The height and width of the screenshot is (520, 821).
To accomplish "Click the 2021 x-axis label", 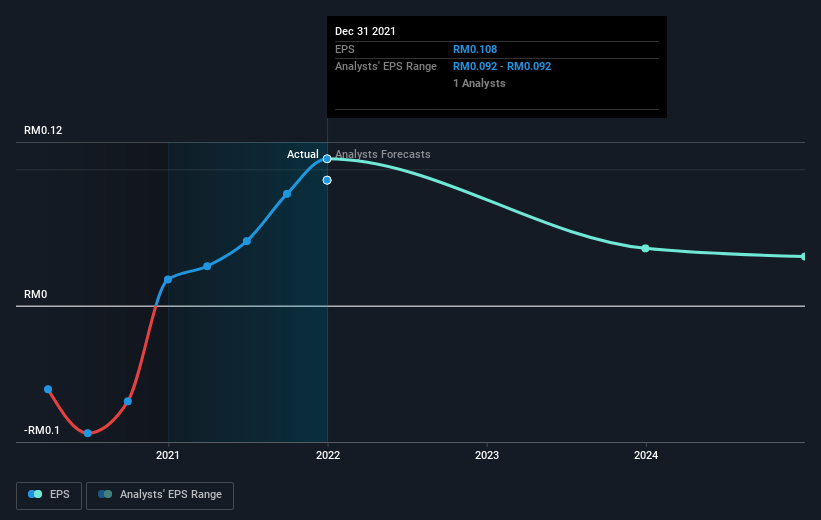I will tap(168, 456).
